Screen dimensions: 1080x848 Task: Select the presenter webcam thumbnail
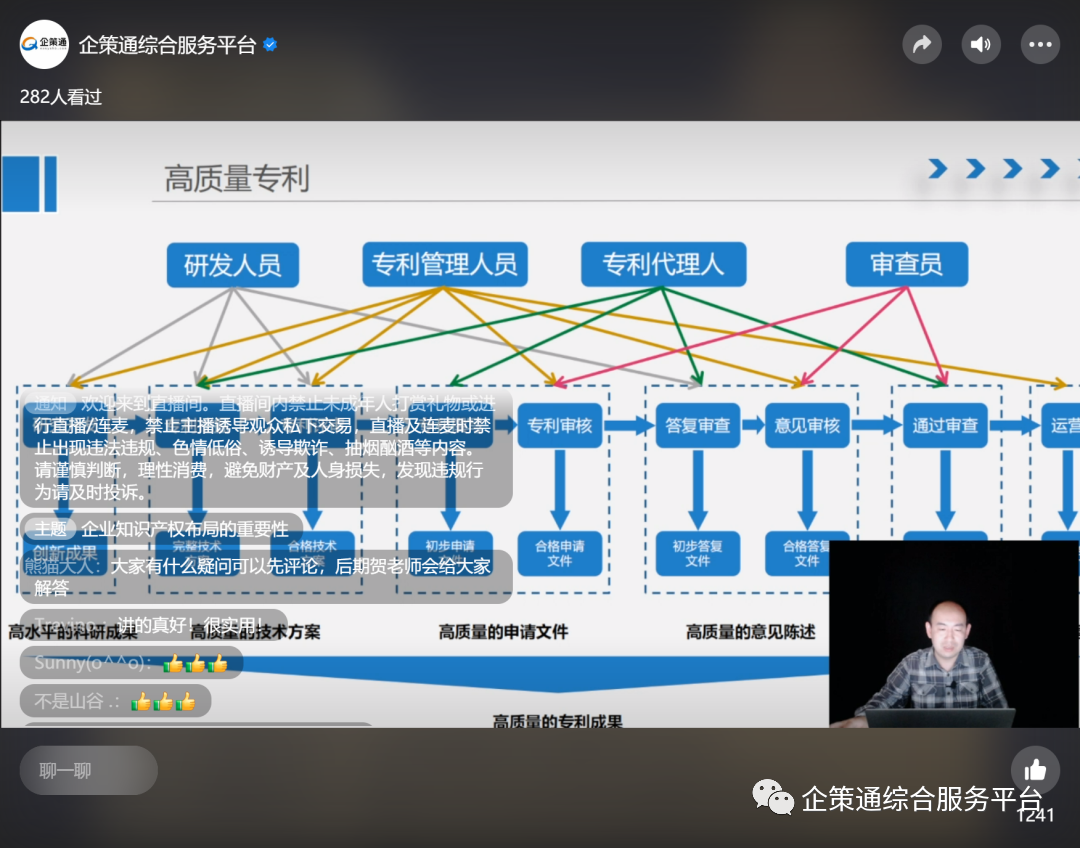pos(953,634)
